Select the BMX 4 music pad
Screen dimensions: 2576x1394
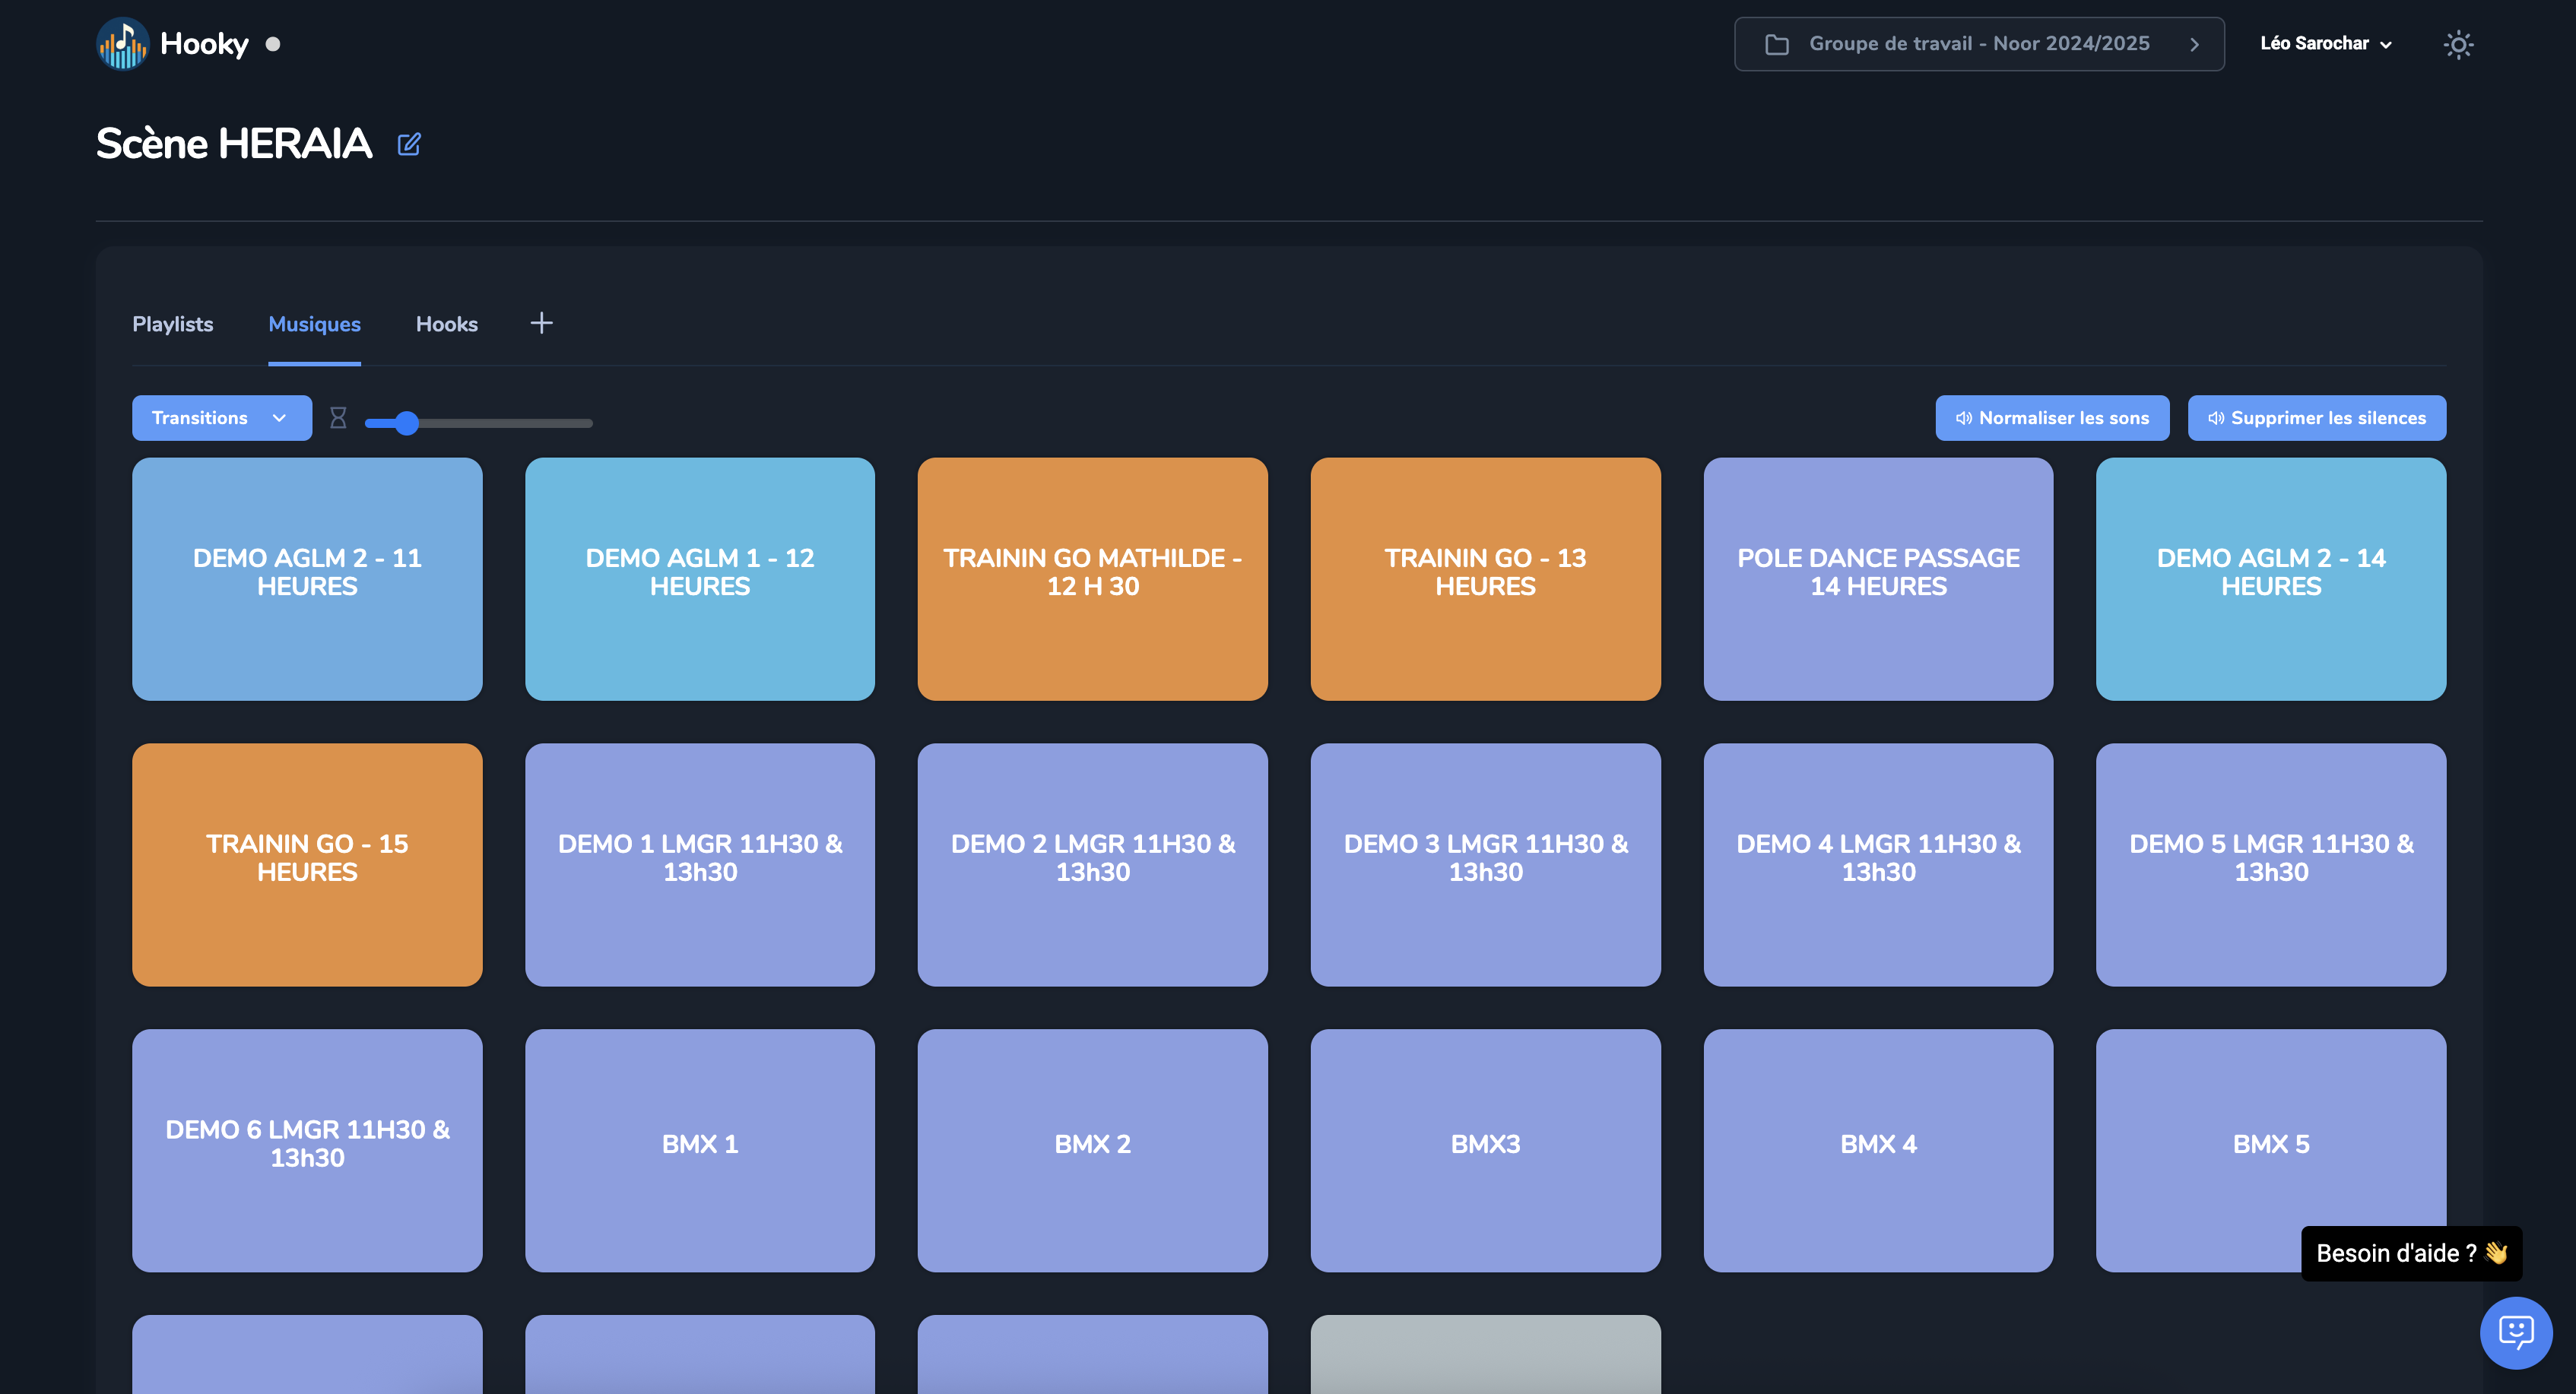click(x=1877, y=1150)
